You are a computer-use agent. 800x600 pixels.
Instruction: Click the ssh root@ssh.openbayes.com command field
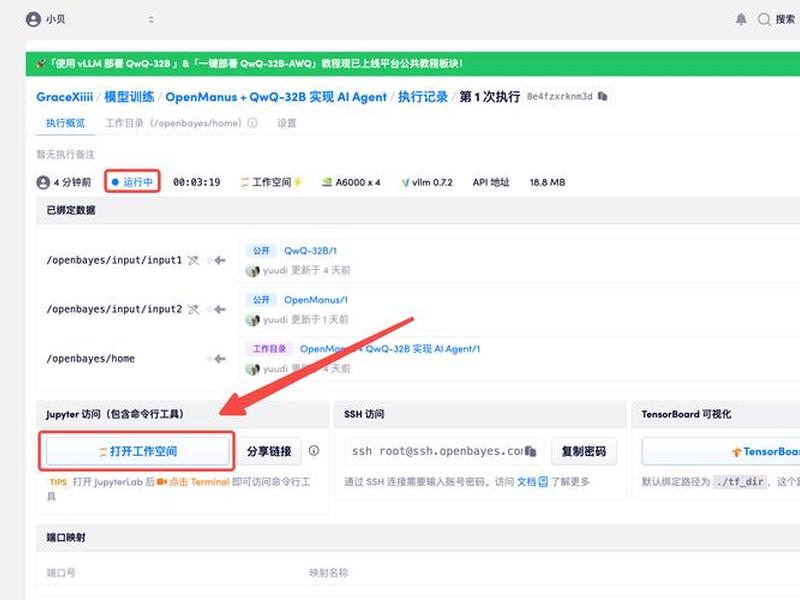coord(443,451)
